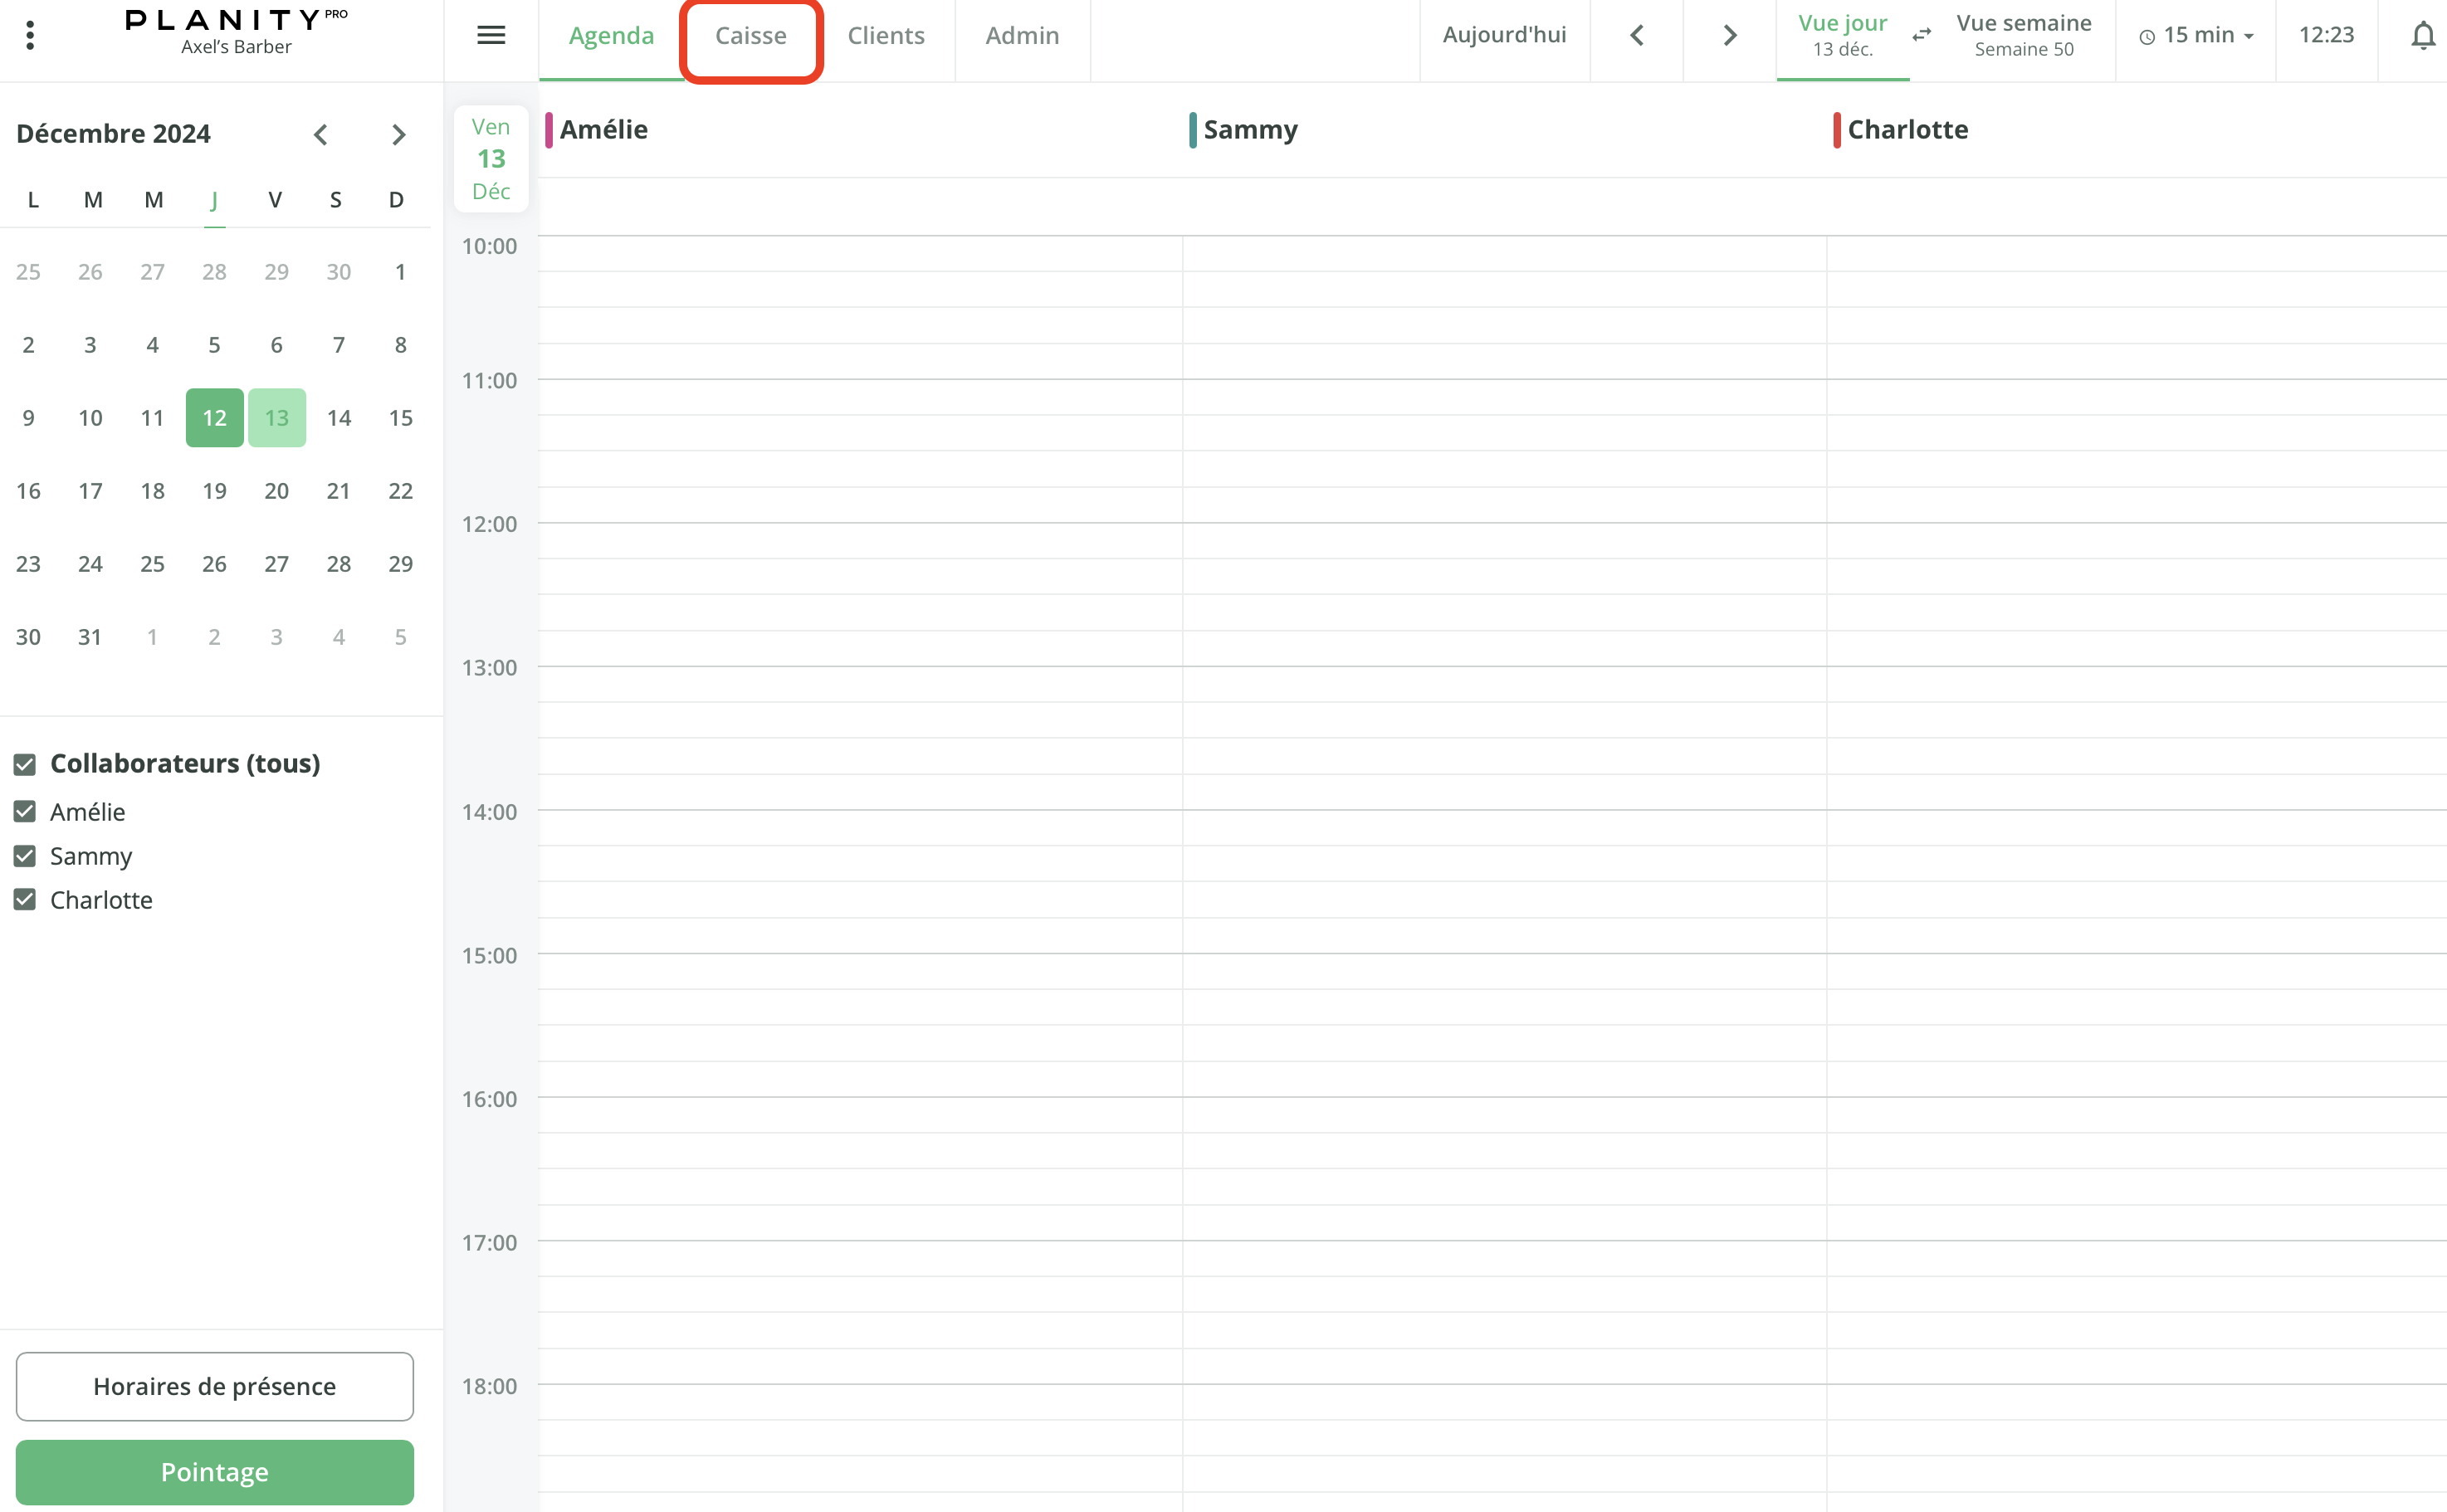Image resolution: width=2447 pixels, height=1512 pixels.
Task: Open the Clients tab
Action: click(885, 36)
